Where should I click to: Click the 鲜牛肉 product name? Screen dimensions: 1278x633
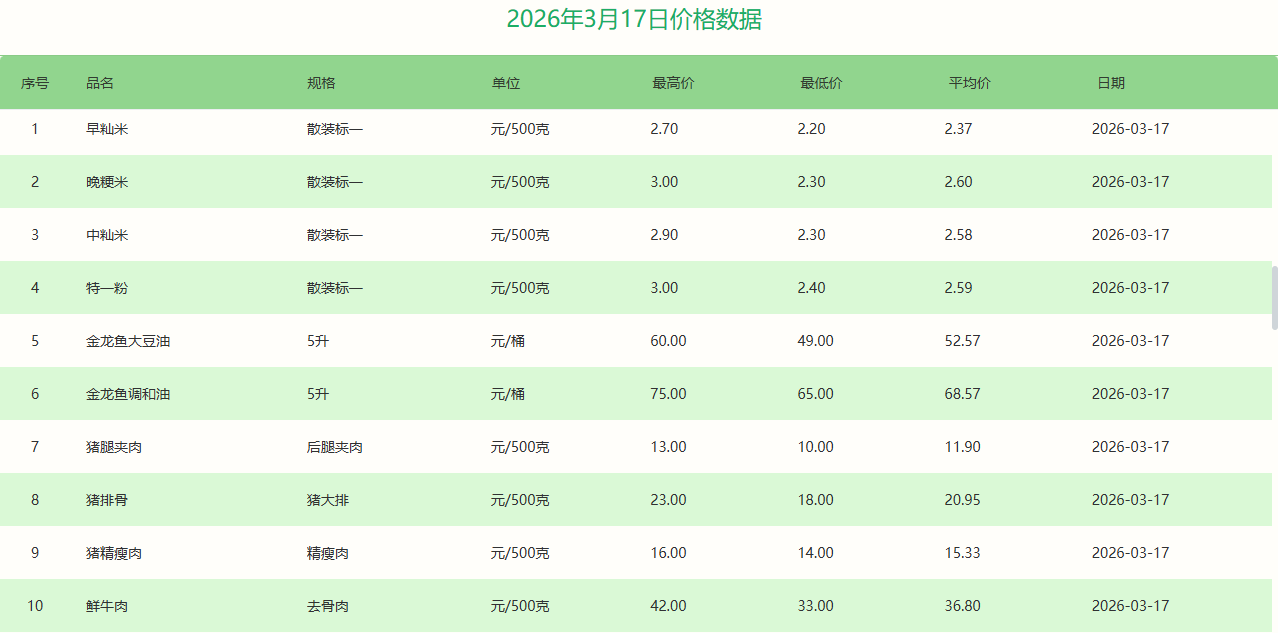click(107, 606)
